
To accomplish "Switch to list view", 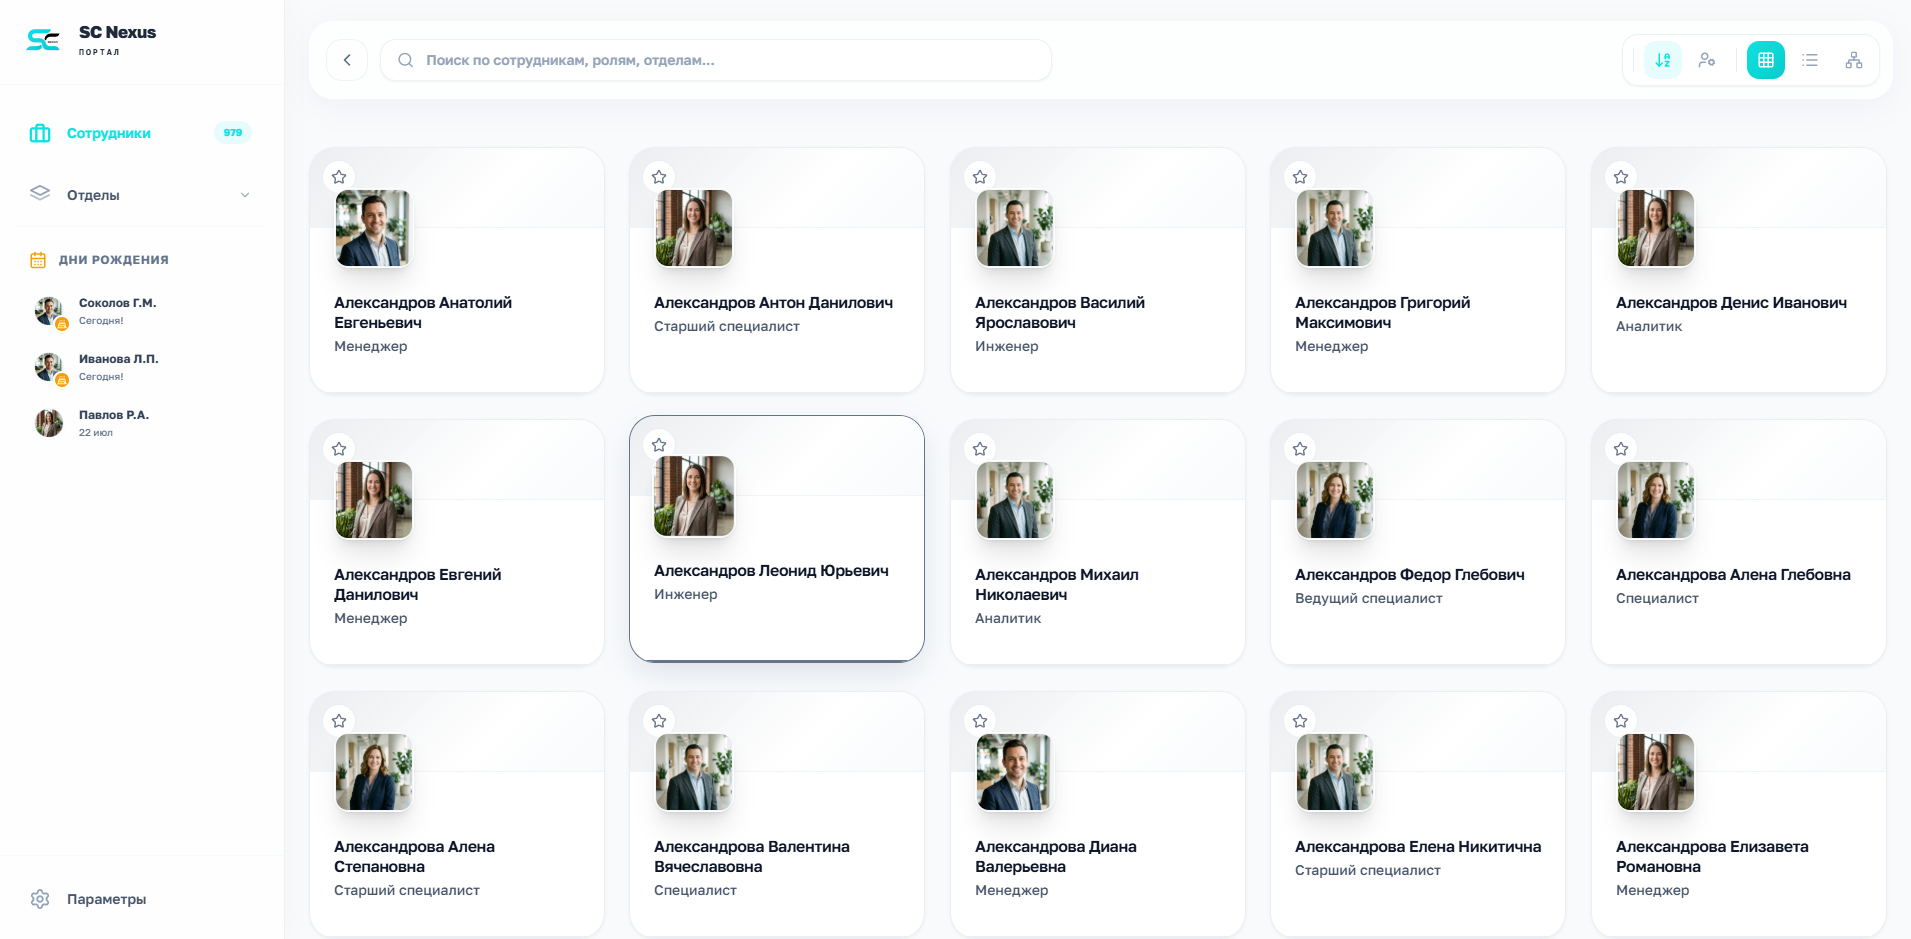I will pyautogui.click(x=1810, y=60).
